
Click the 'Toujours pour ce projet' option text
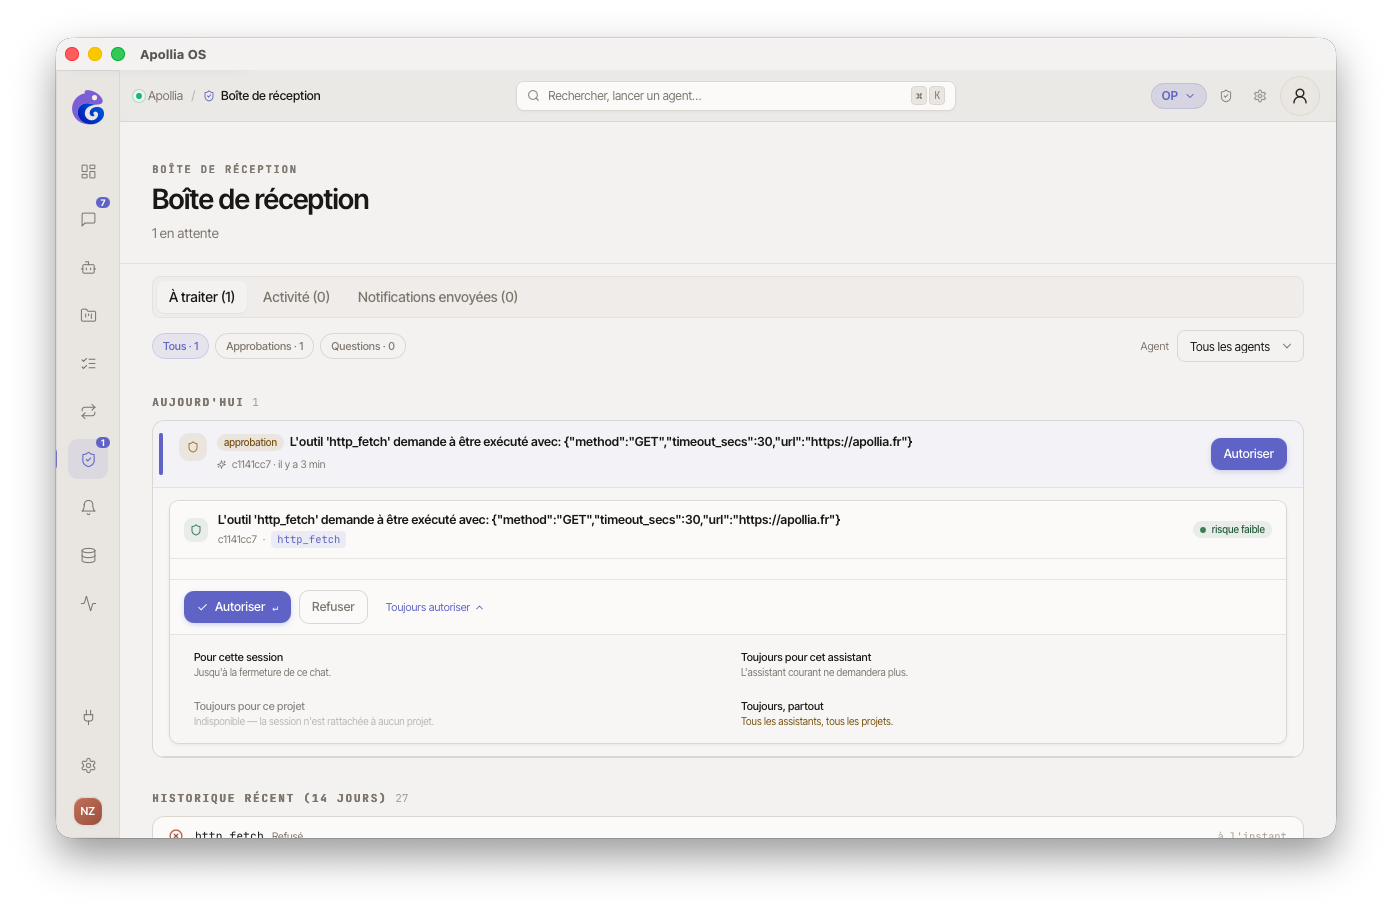249,706
